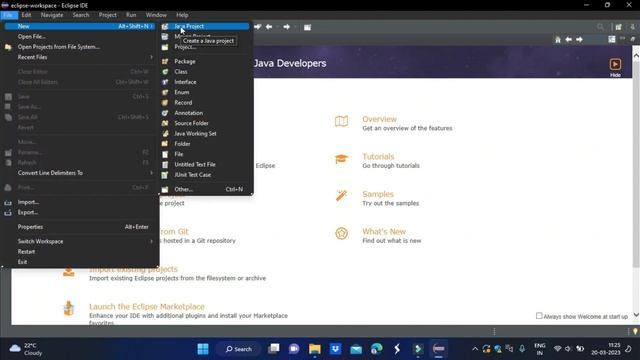Click the Interface icon in submenu
The width and height of the screenshot is (640, 360).
[x=165, y=82]
